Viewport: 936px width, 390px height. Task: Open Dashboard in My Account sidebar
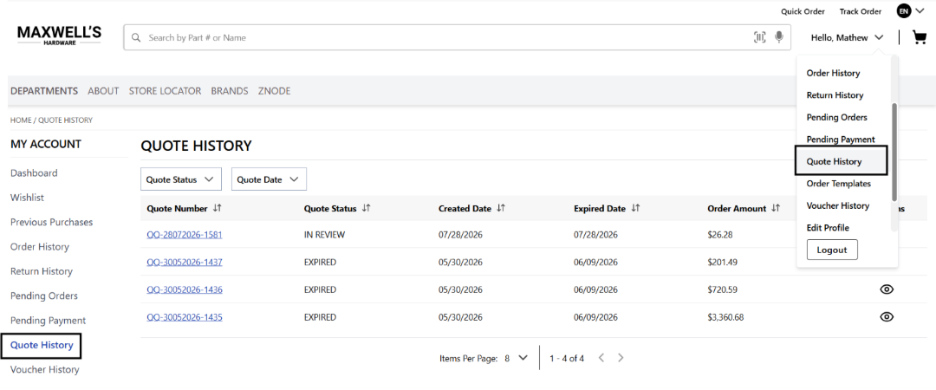(x=34, y=173)
